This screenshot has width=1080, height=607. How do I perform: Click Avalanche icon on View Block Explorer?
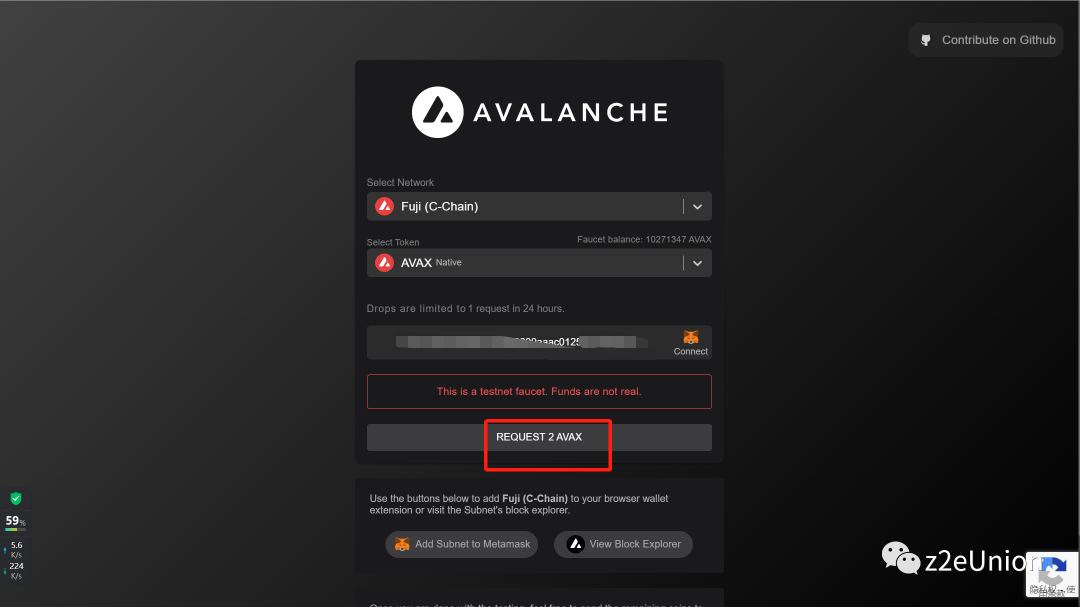tap(575, 544)
